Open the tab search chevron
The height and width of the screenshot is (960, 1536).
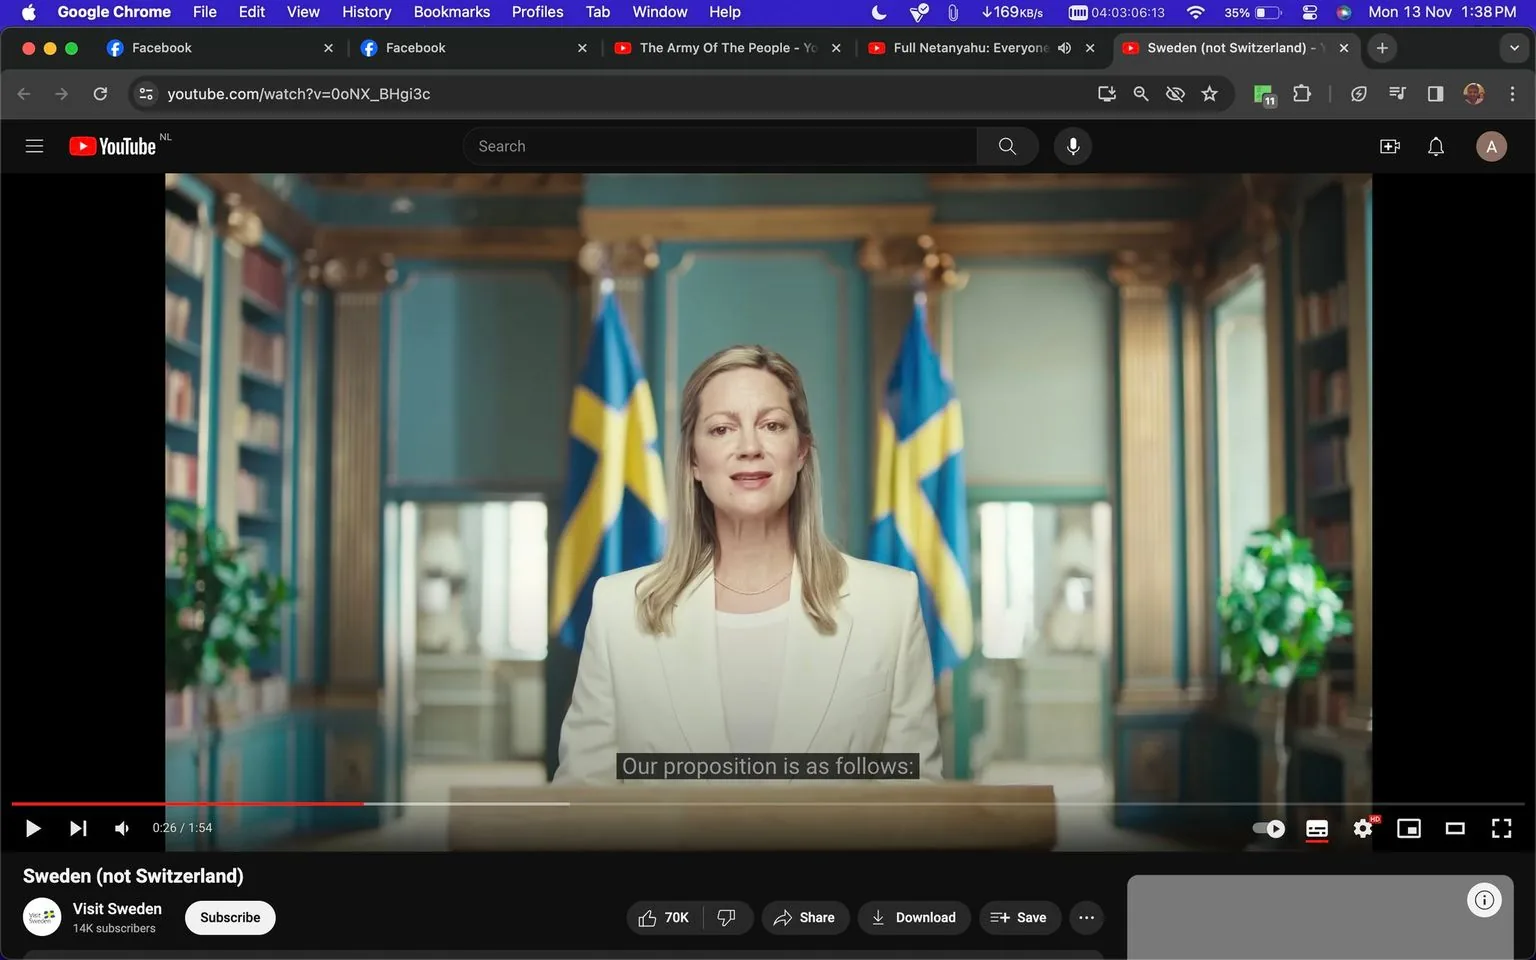[x=1516, y=47]
